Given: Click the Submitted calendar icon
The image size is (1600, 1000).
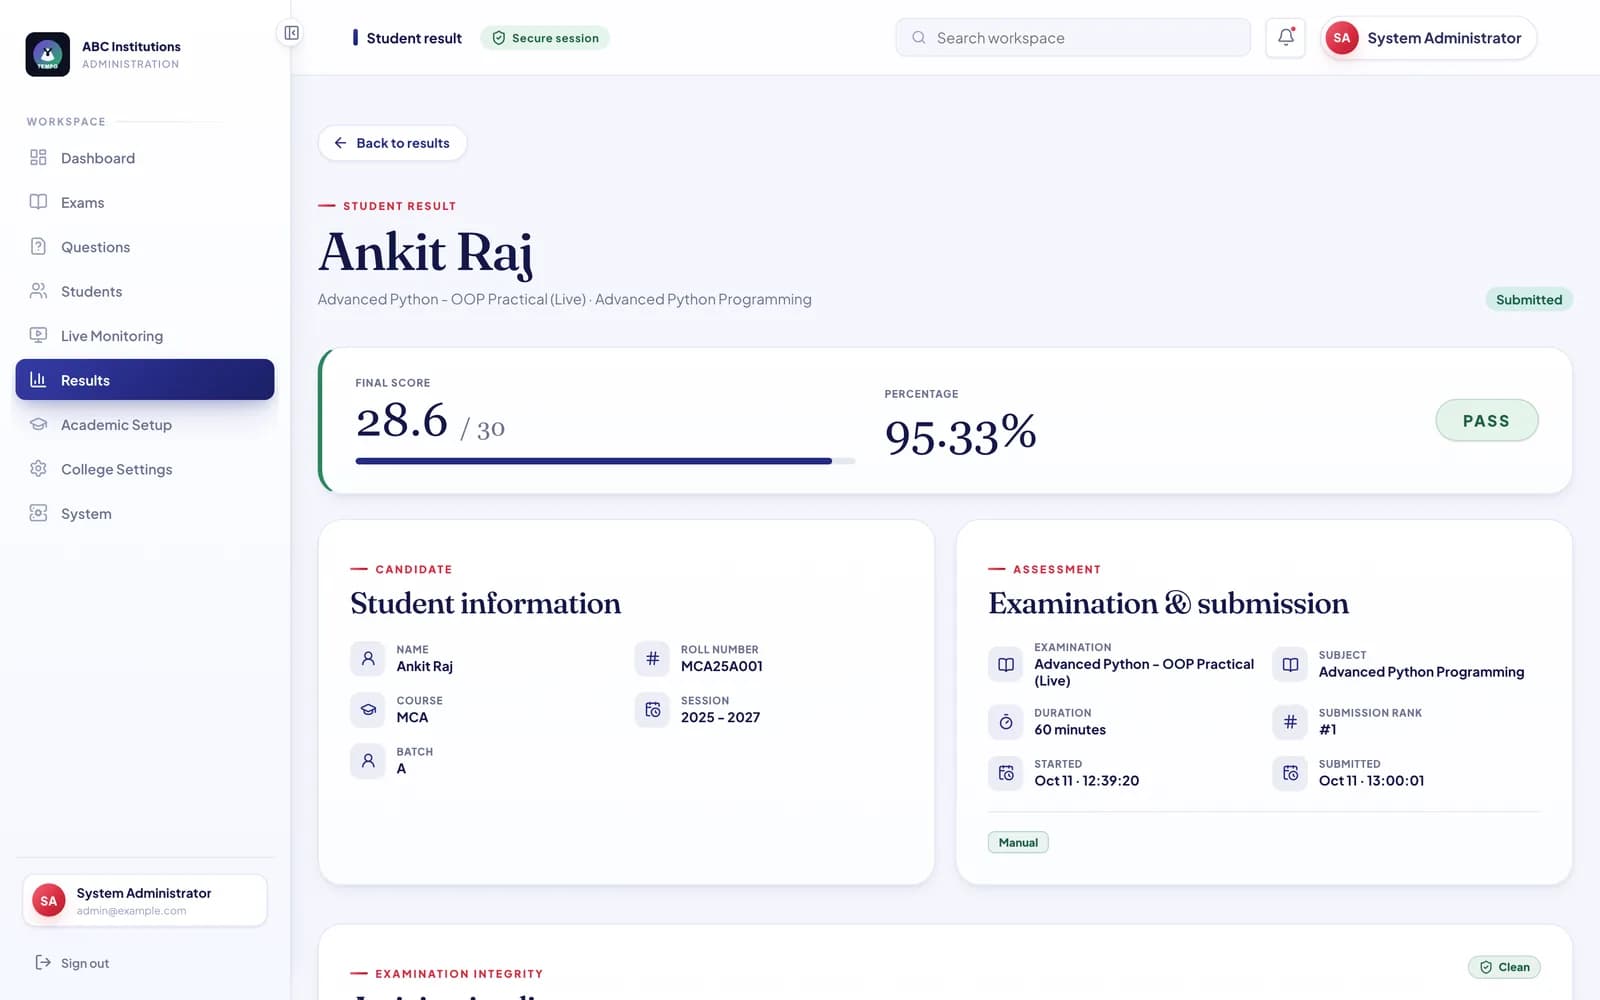Looking at the screenshot, I should pos(1290,773).
